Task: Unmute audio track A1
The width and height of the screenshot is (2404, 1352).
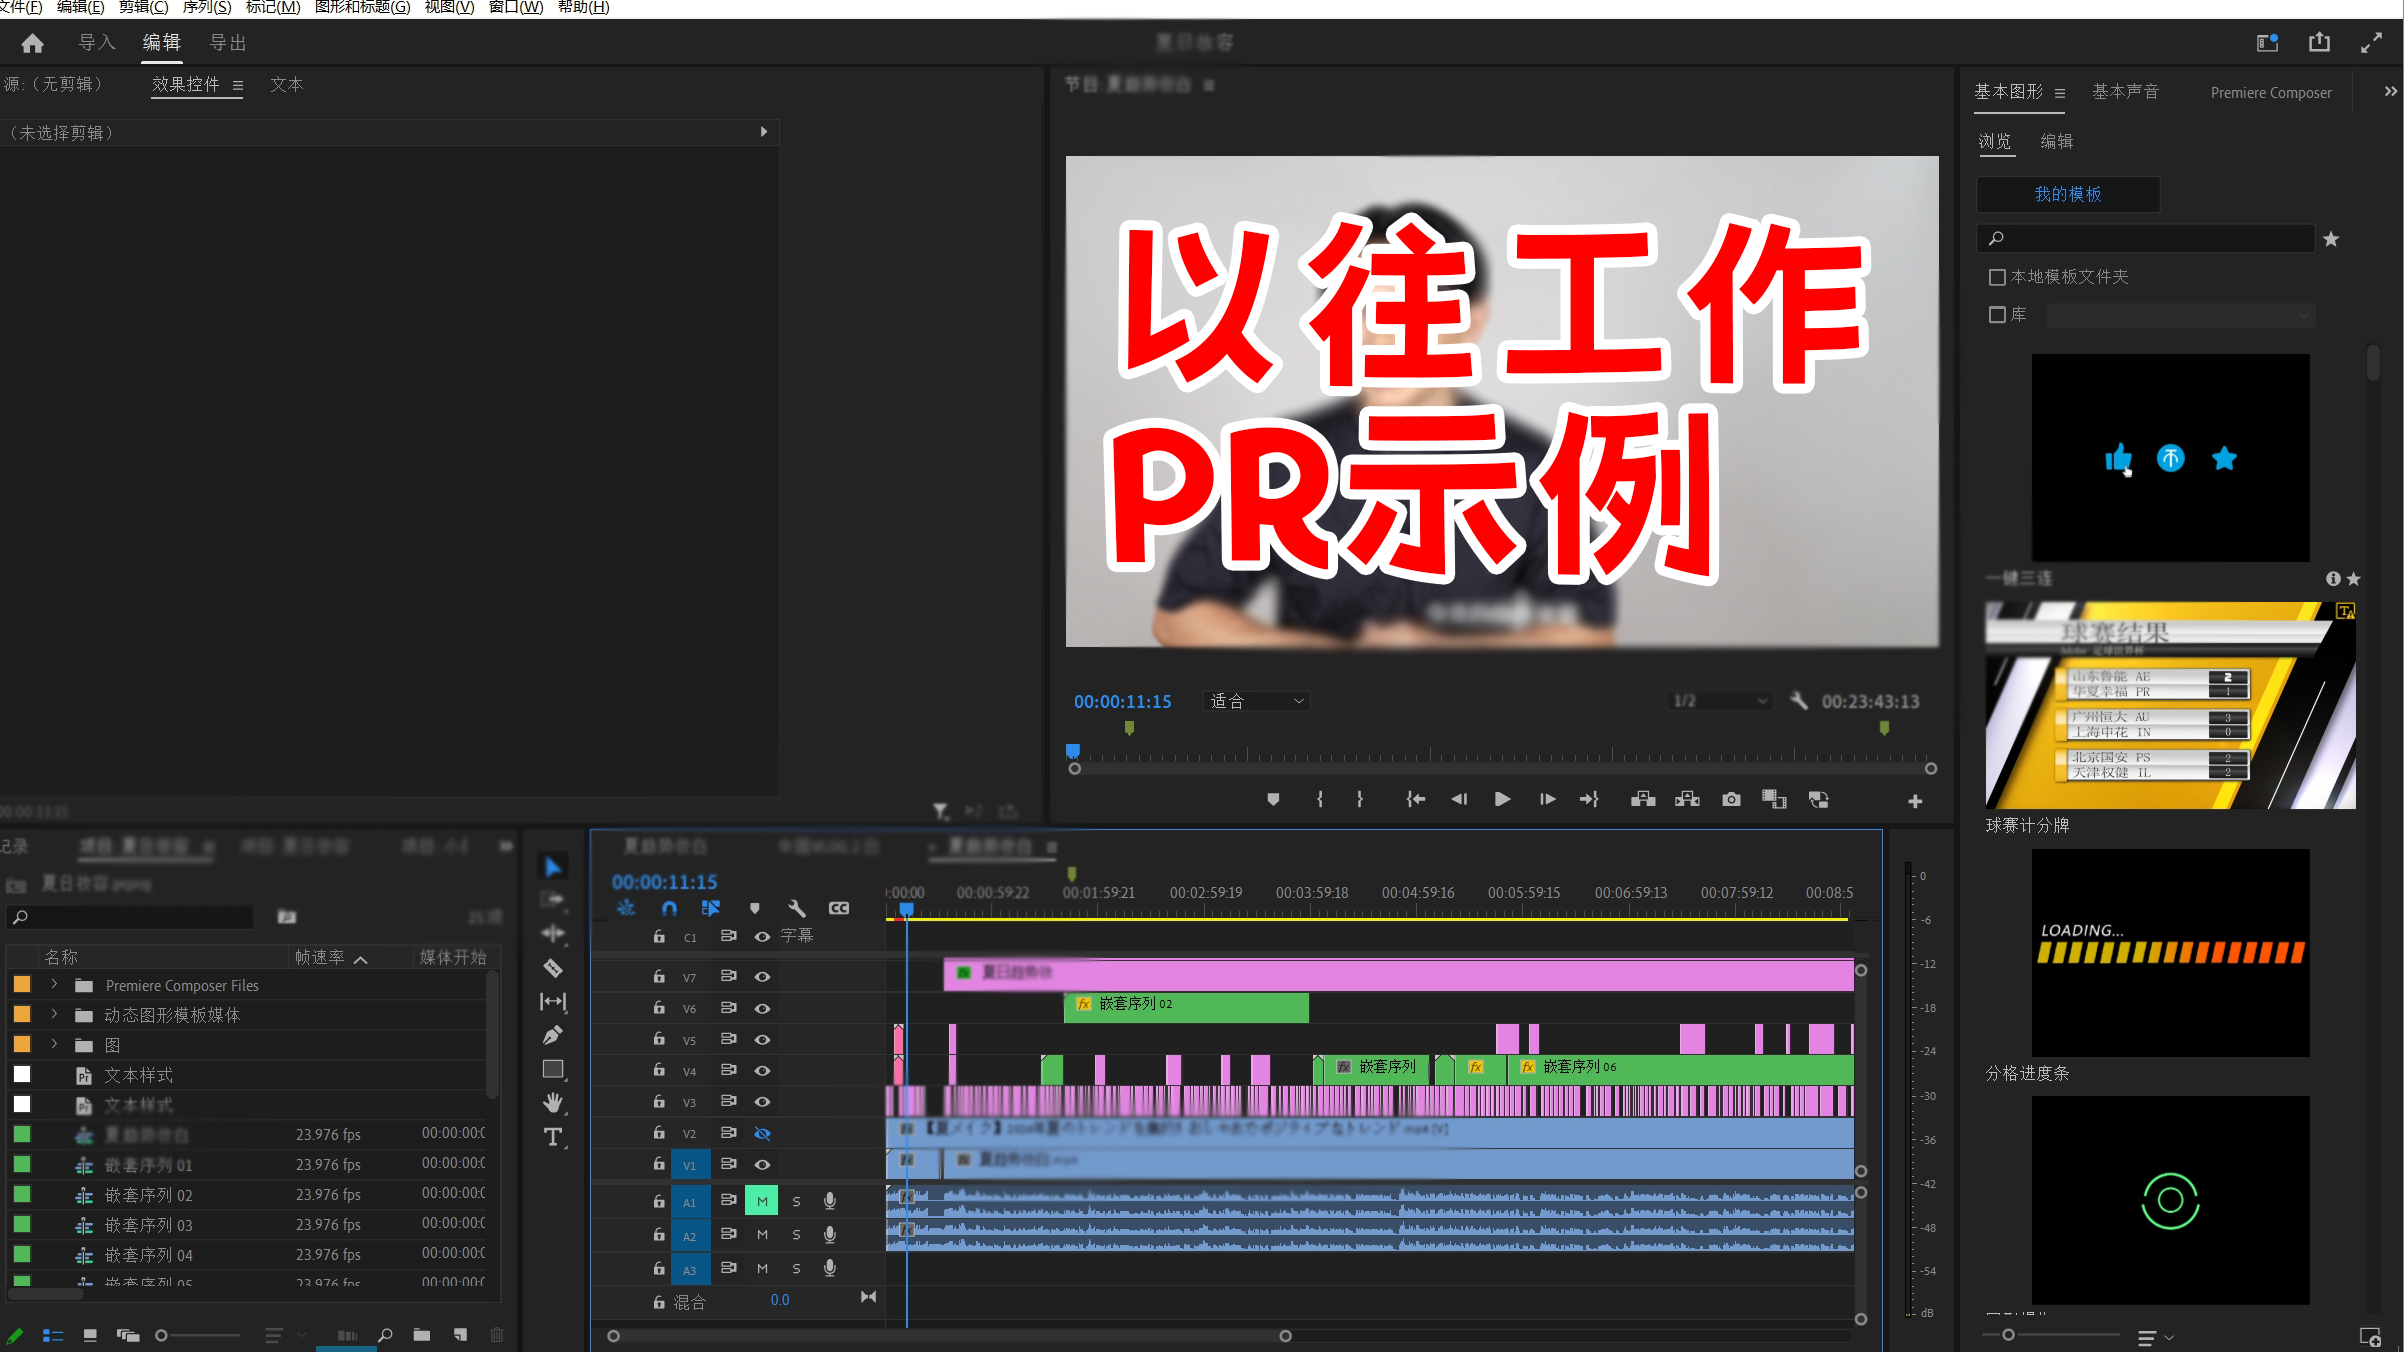Action: [x=762, y=1201]
